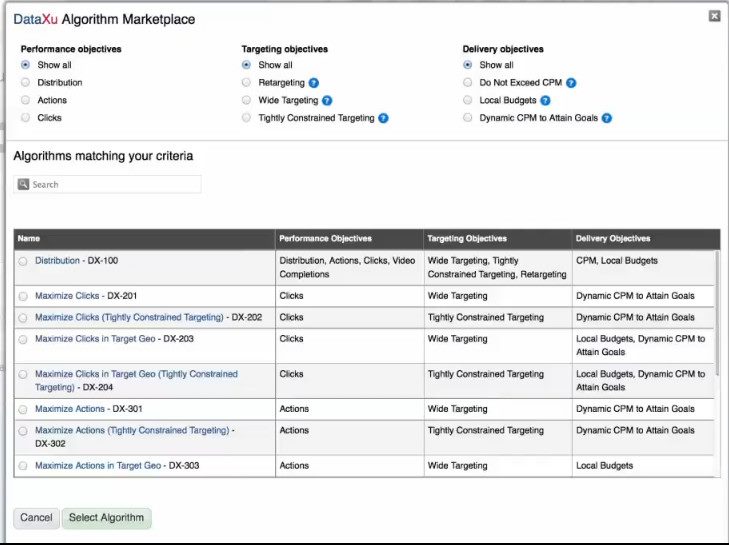Open Maximize Clicks in Target Geo DX-203 link

pyautogui.click(x=95, y=339)
